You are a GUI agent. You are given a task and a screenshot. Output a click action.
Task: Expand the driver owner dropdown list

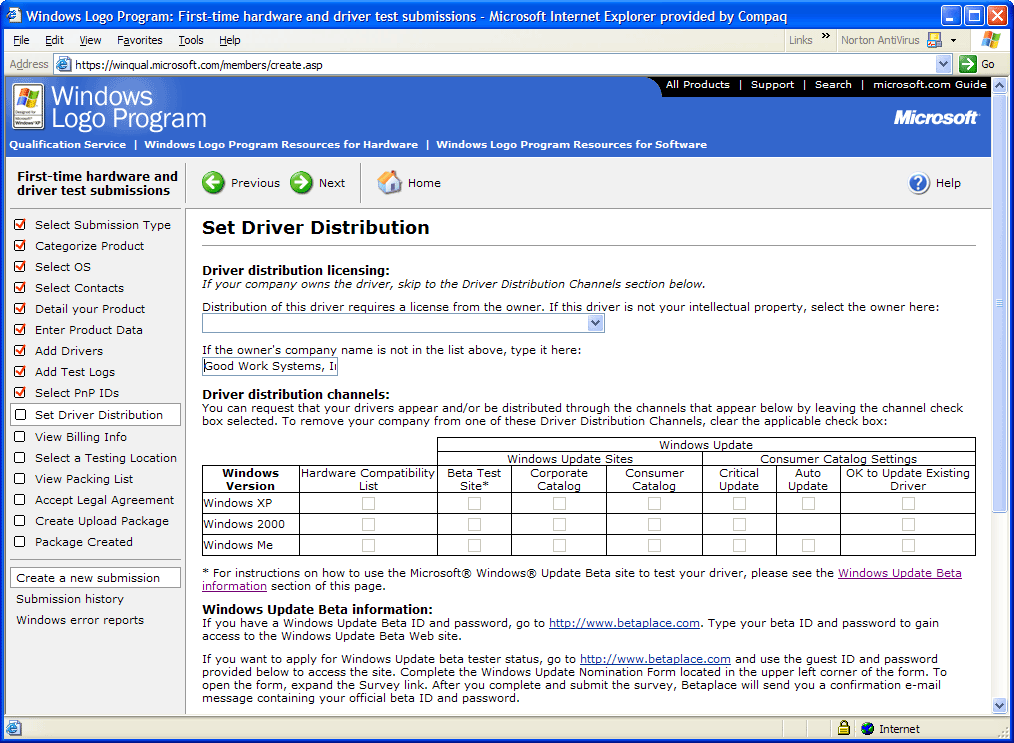tap(596, 323)
